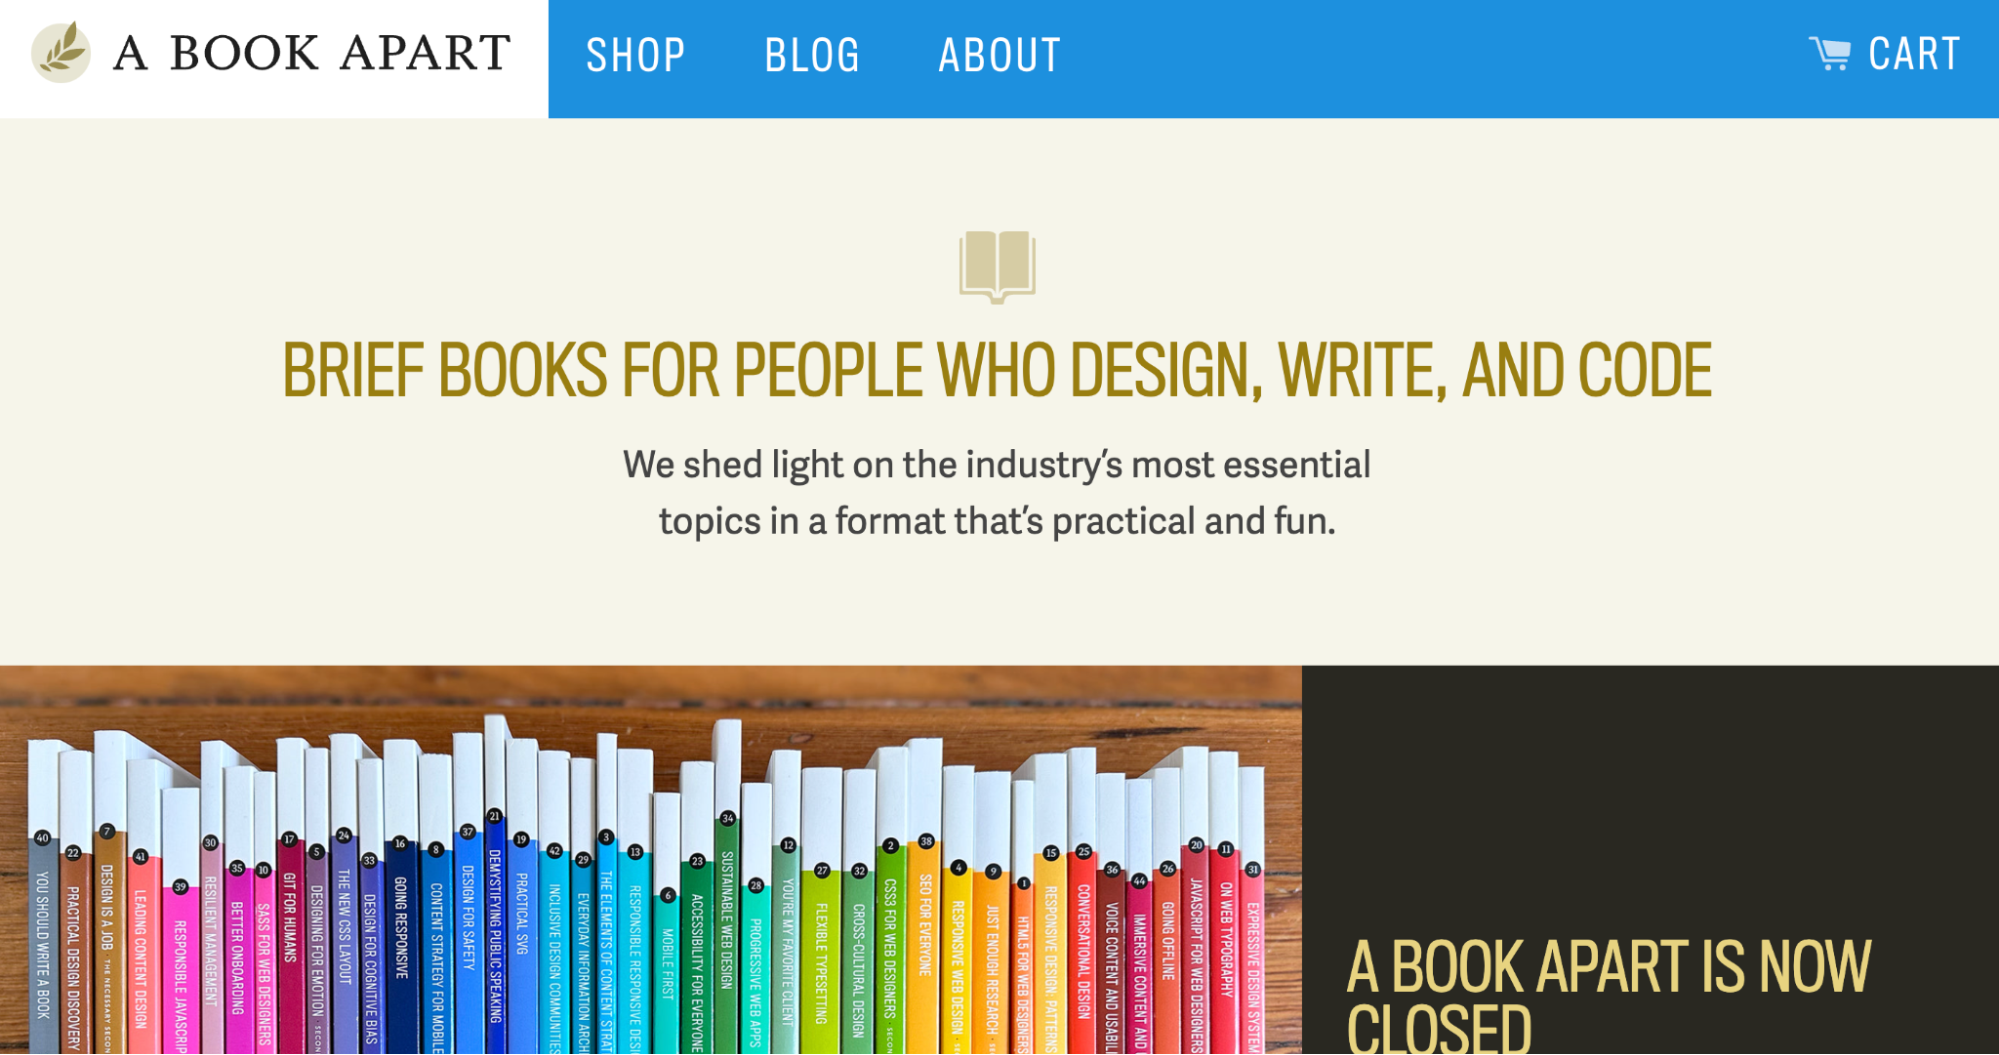Click the shopping cart icon
Viewport: 1999px width, 1055px height.
point(1830,54)
